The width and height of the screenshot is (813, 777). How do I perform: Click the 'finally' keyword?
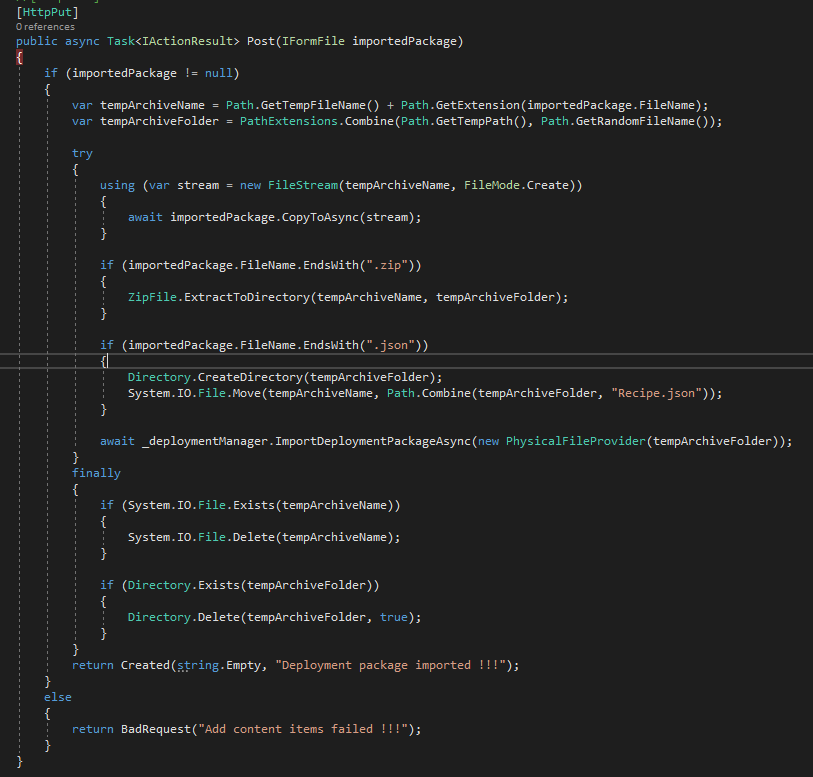[x=96, y=473]
